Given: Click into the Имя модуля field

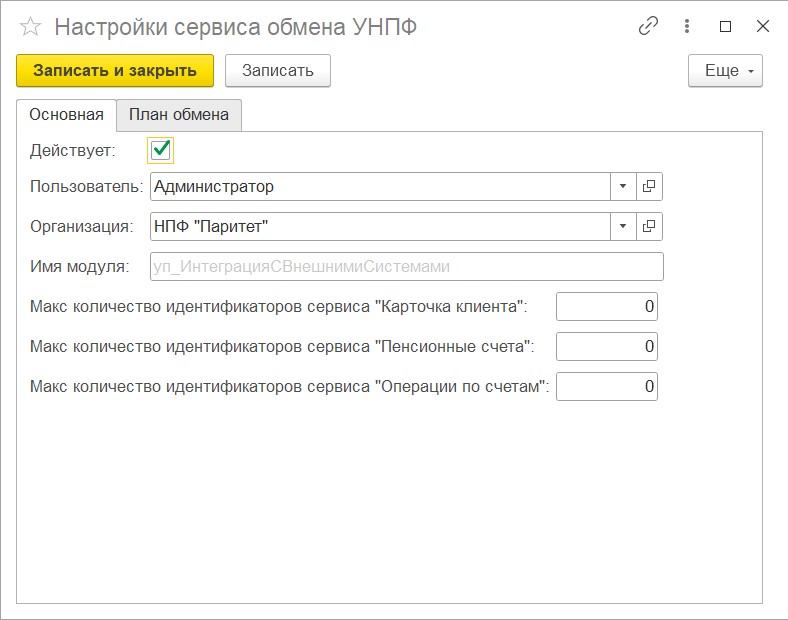Looking at the screenshot, I should click(x=406, y=267).
